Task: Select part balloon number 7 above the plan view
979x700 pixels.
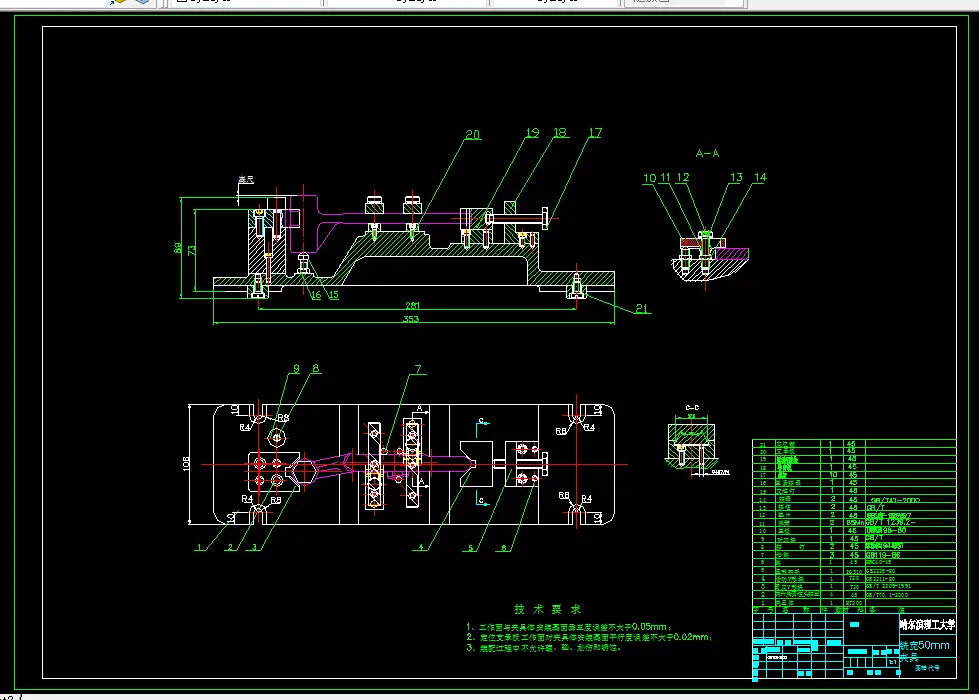Action: coord(418,369)
